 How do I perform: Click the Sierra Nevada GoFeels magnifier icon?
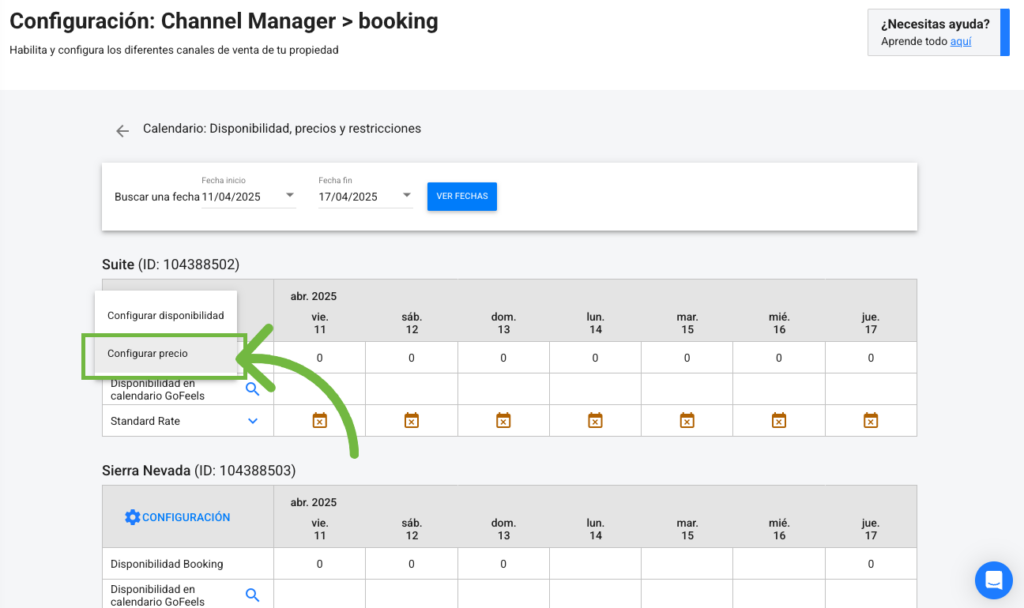(x=253, y=595)
